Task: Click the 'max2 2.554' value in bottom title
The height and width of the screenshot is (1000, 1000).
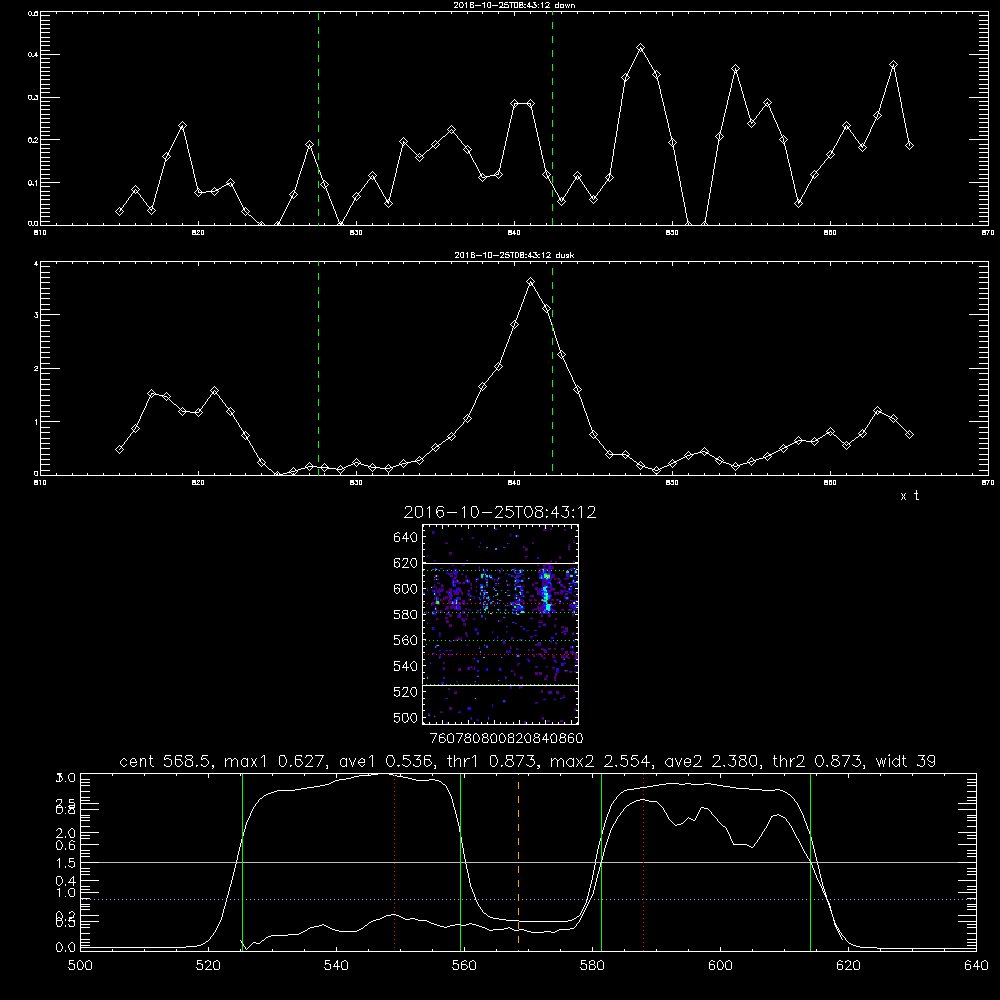Action: pyautogui.click(x=602, y=761)
